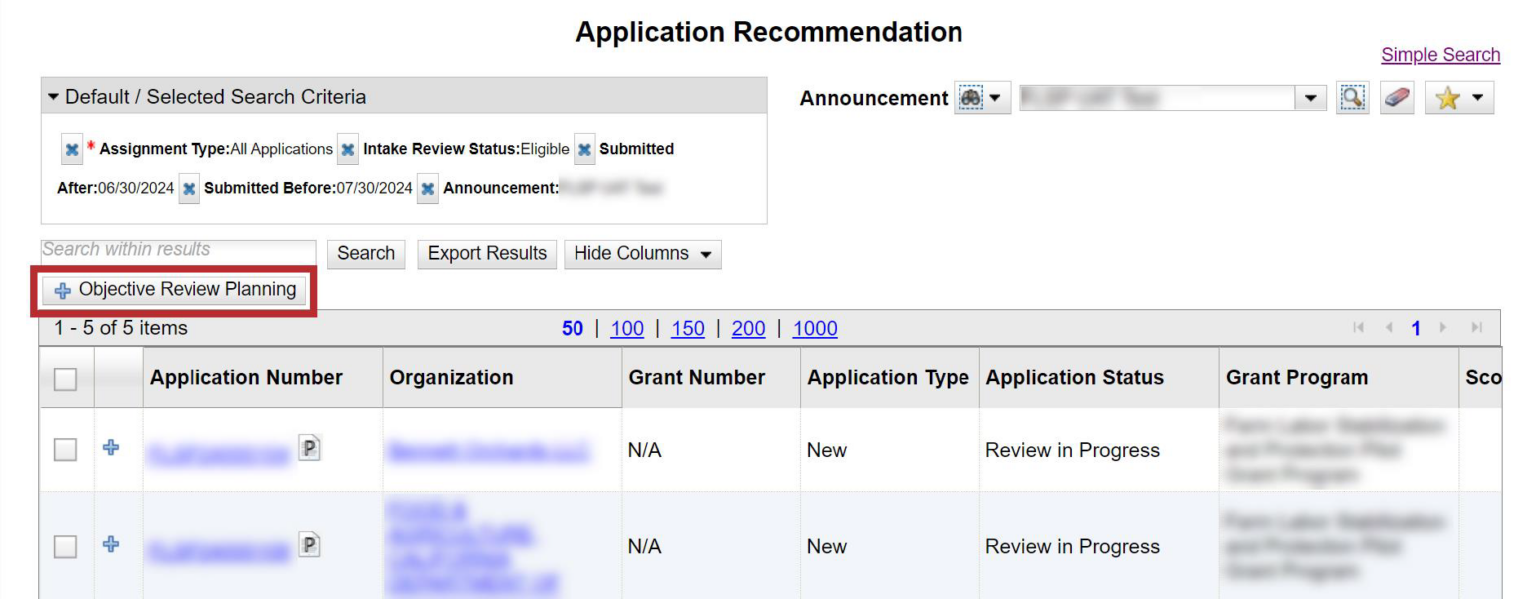Show 100 items per page

point(626,329)
